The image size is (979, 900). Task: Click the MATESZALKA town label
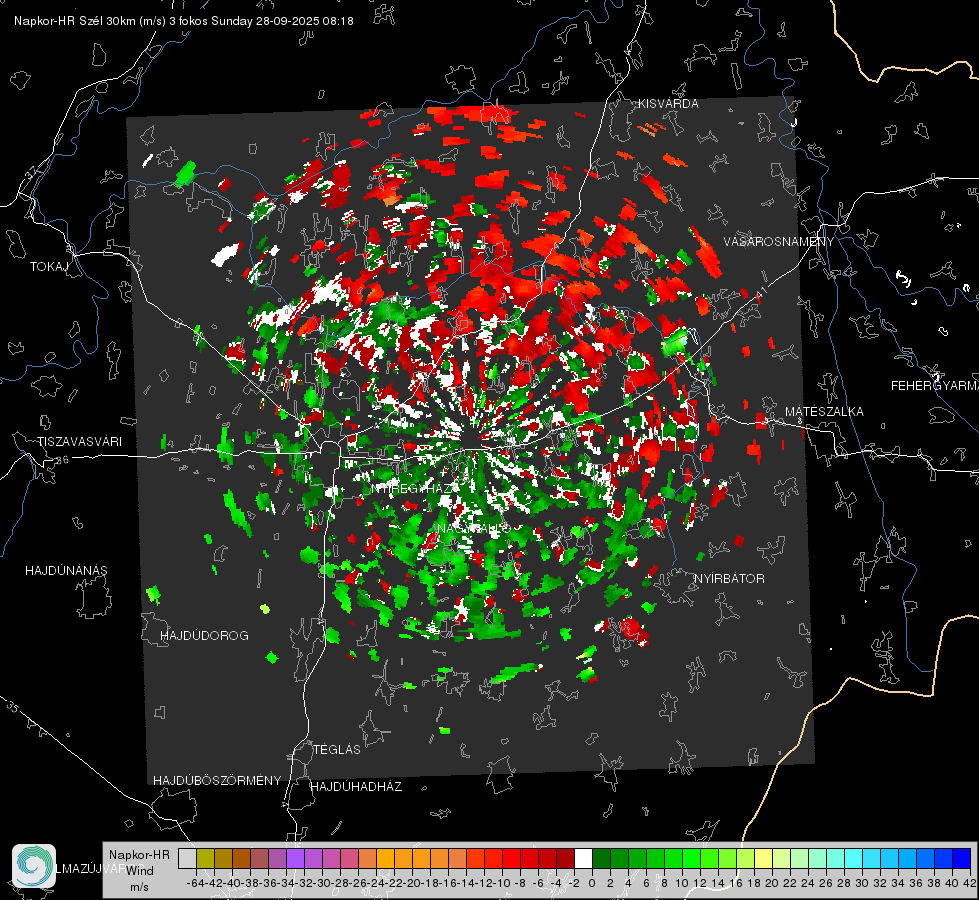(x=824, y=412)
